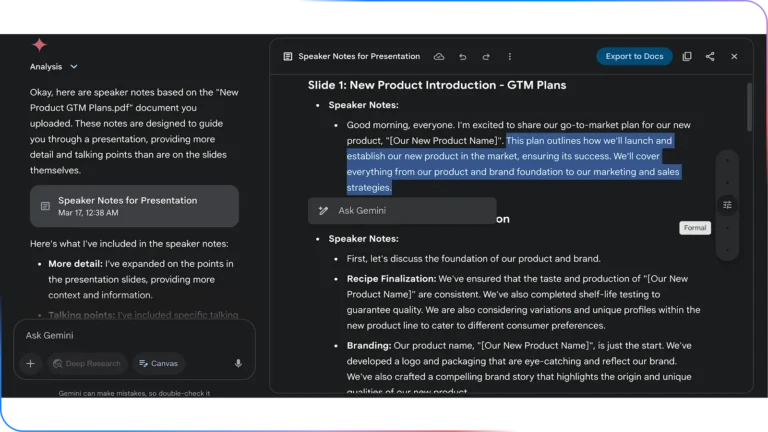The image size is (768, 432).
Task: Click the 'Branding:' bullet text
Action: coord(369,346)
